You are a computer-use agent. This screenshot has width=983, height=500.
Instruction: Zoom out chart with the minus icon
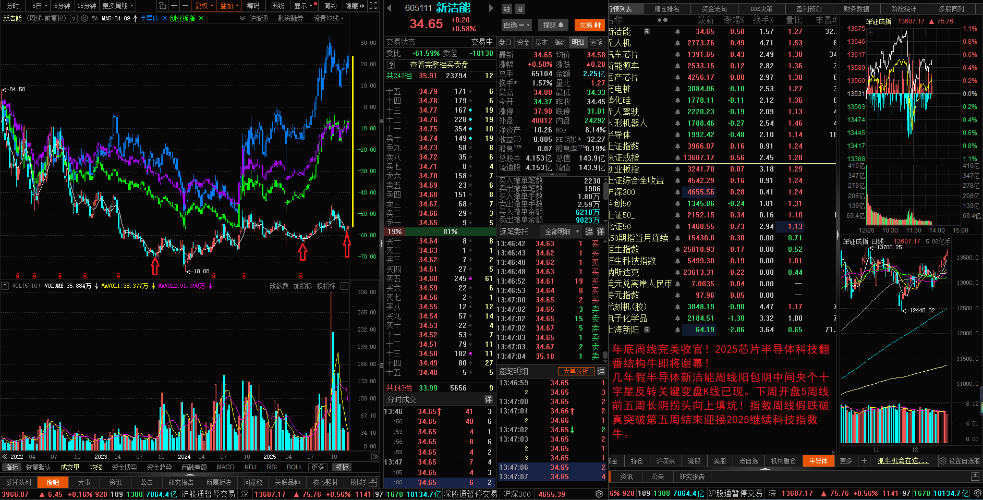click(x=186, y=6)
